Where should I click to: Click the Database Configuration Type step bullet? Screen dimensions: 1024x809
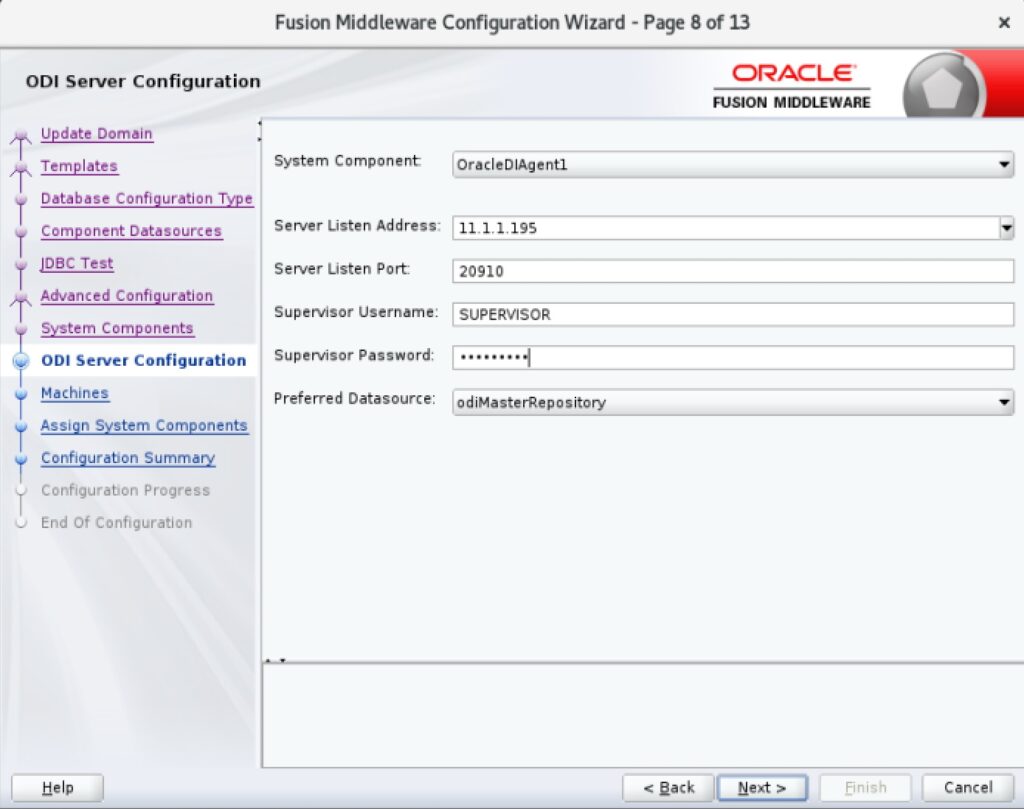(x=21, y=199)
